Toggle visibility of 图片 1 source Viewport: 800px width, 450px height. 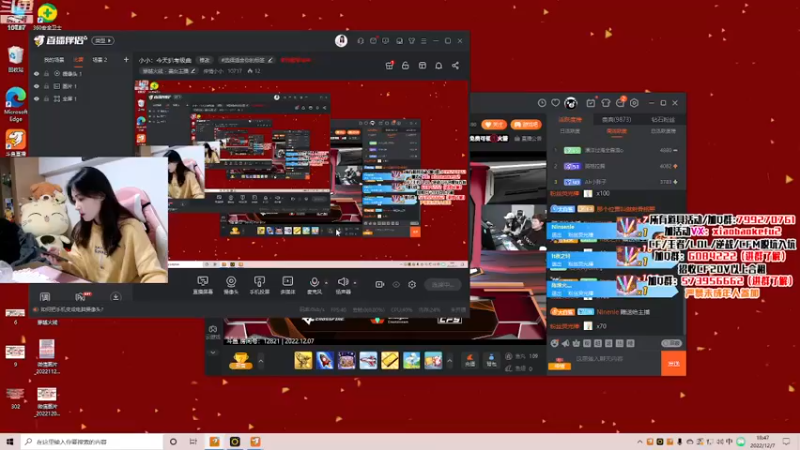[36, 86]
